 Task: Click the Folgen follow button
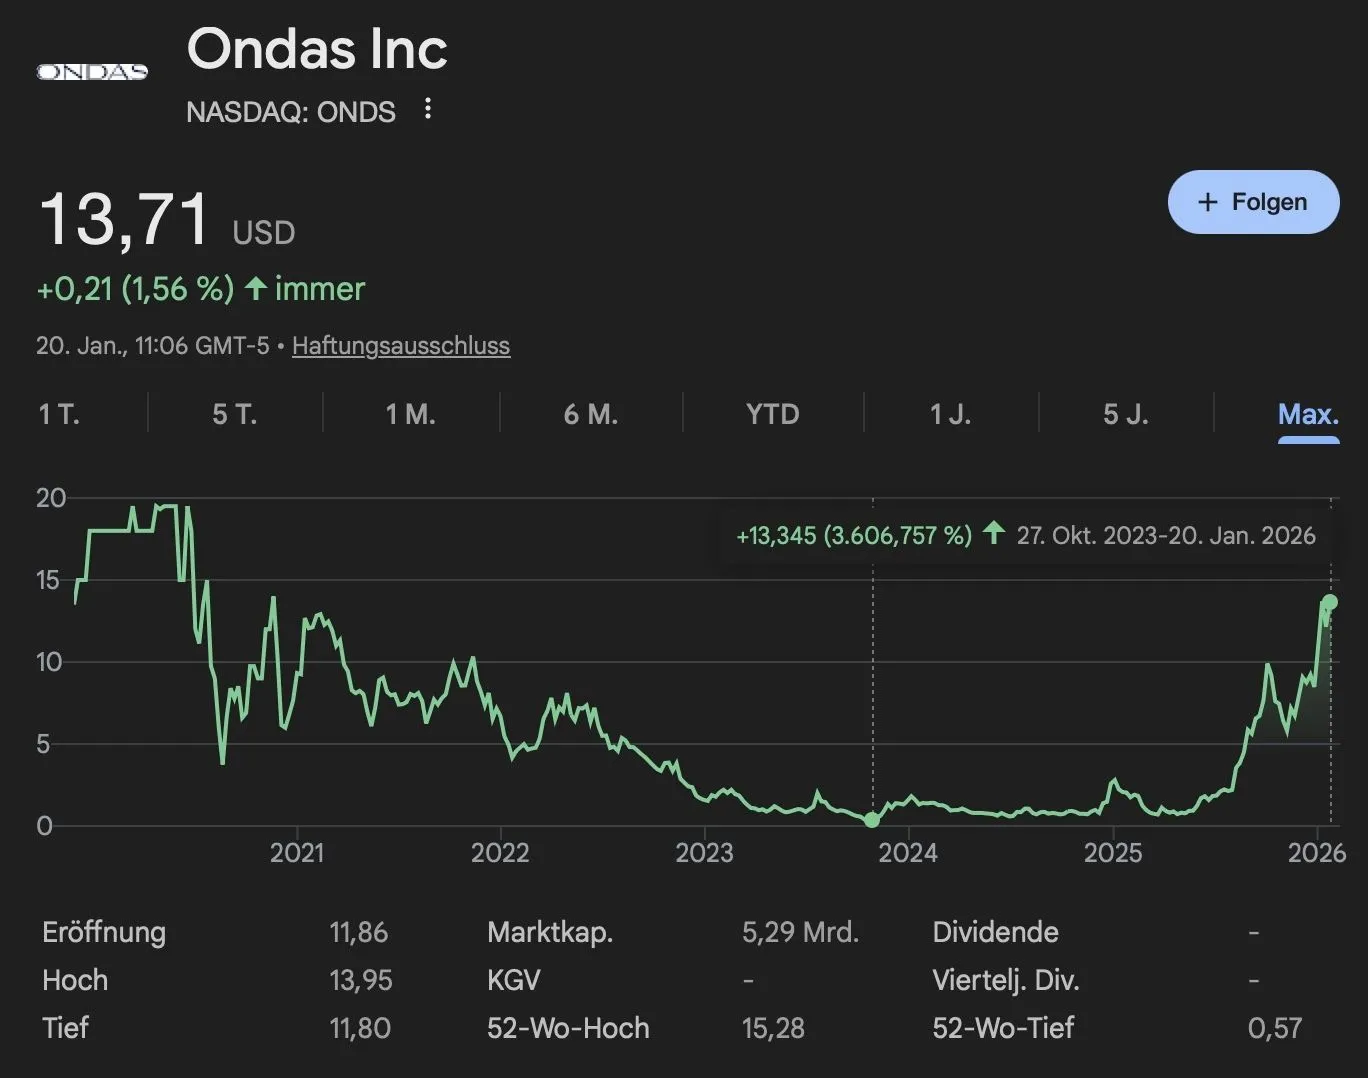1253,202
